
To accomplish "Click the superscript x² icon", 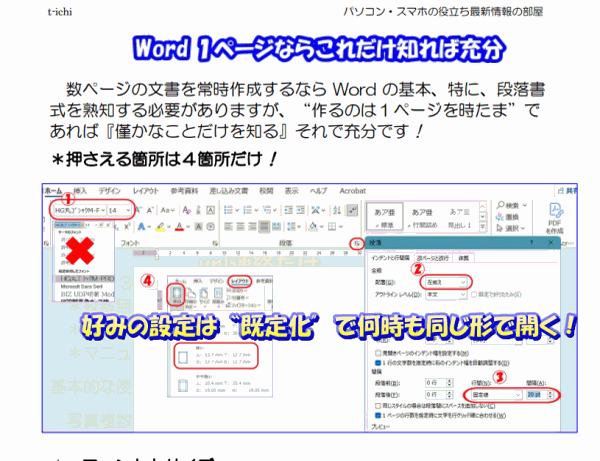I will click(127, 226).
